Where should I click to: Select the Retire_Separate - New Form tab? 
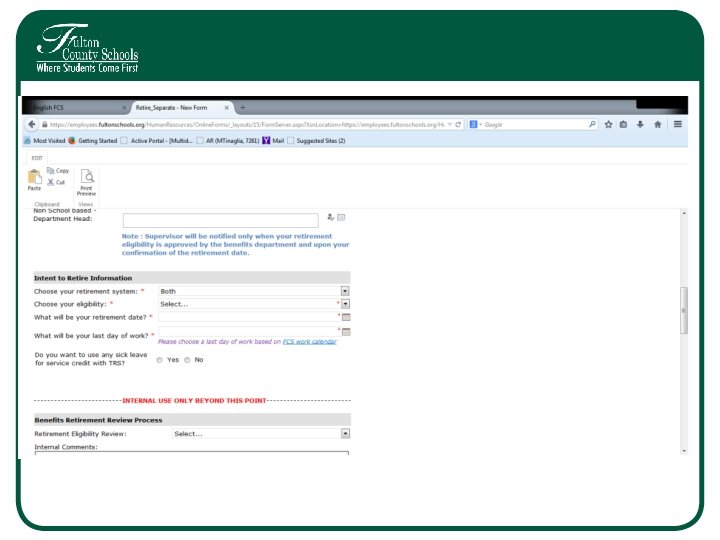[x=181, y=108]
